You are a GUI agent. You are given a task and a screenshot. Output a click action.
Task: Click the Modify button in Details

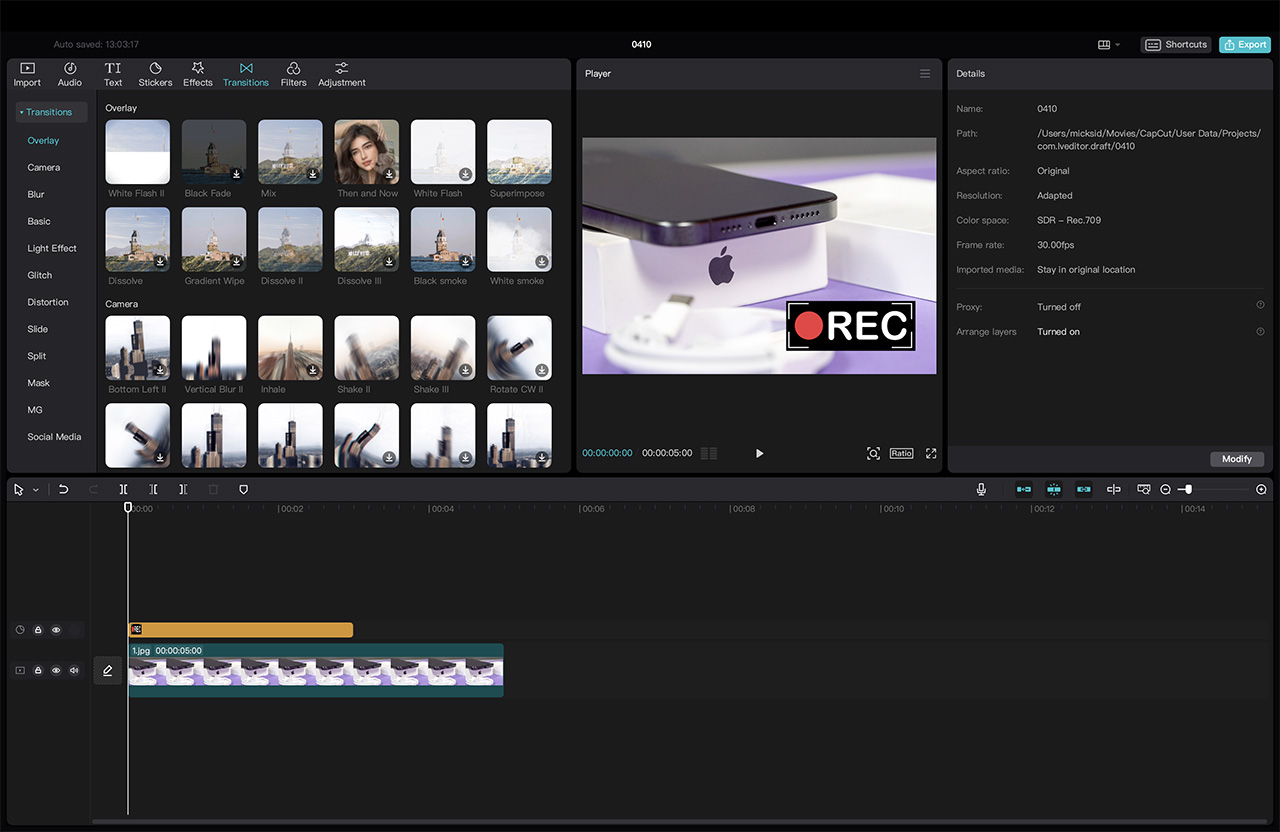tap(1236, 459)
